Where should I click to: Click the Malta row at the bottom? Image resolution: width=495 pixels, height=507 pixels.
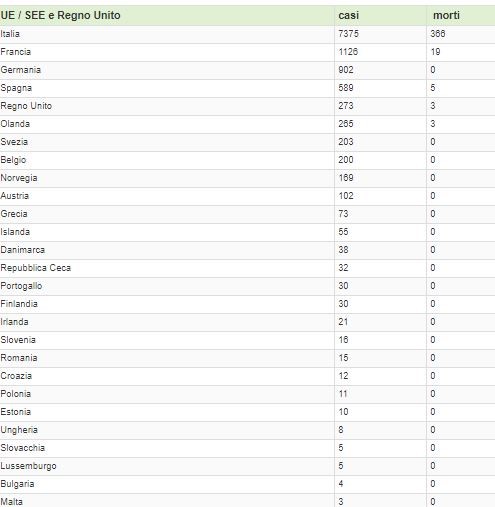pos(247,501)
